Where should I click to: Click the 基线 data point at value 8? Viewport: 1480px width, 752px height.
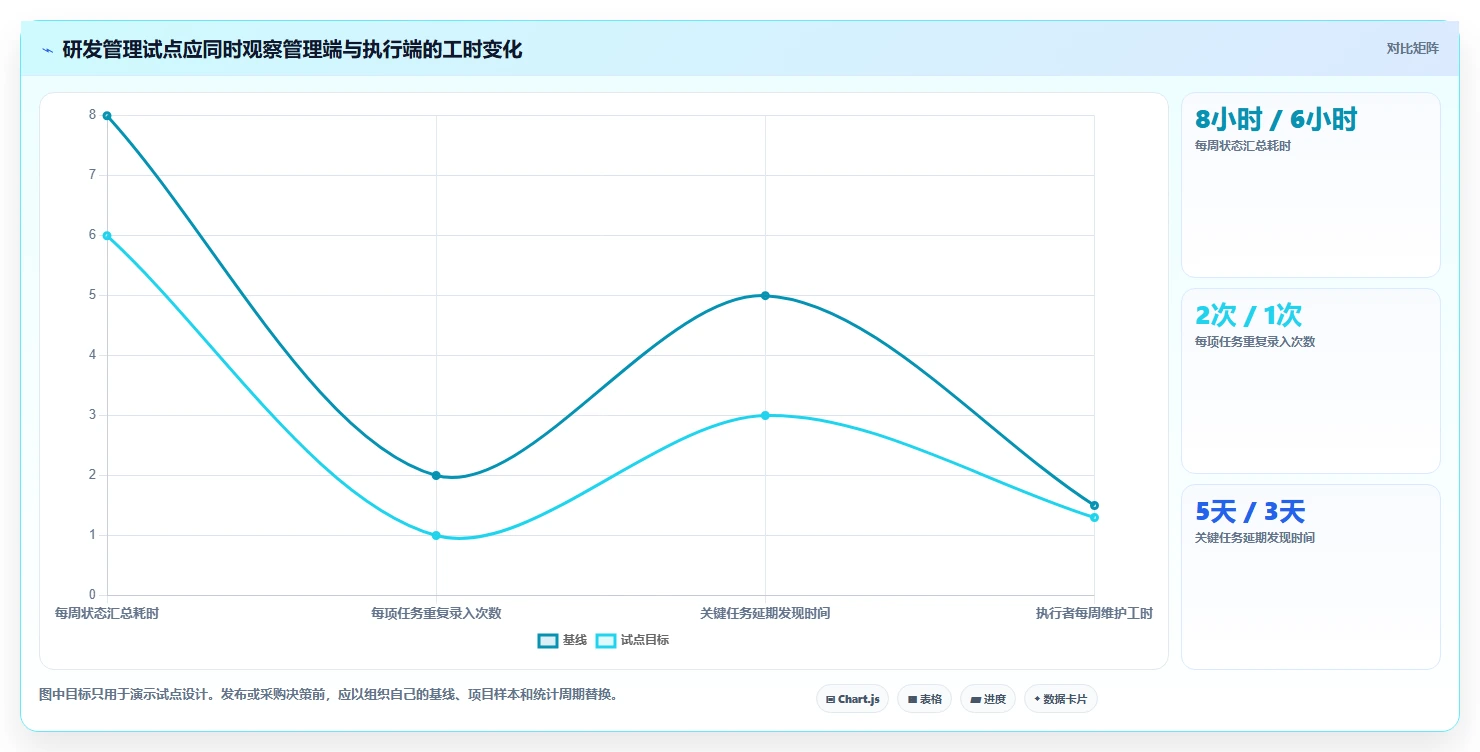point(107,116)
